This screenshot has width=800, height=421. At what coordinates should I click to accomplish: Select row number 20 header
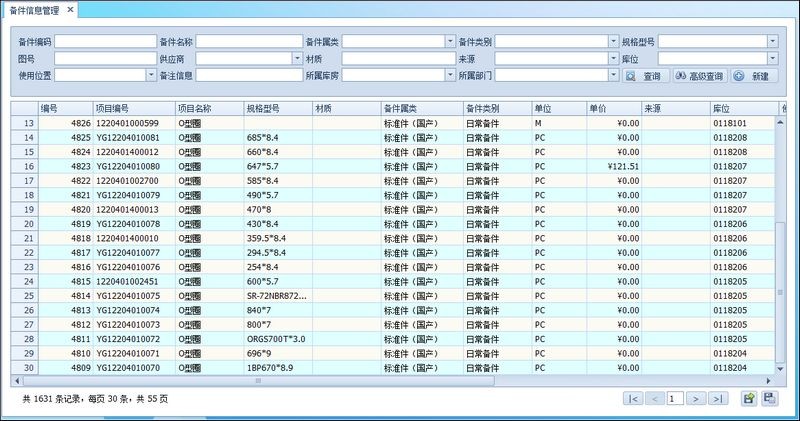point(24,224)
